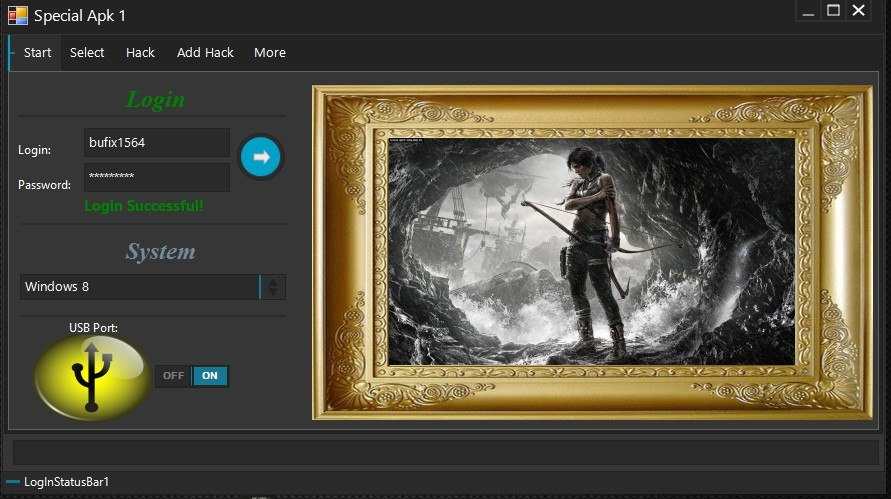Click the Login field containing bufix1564
The image size is (891, 499).
click(x=156, y=143)
